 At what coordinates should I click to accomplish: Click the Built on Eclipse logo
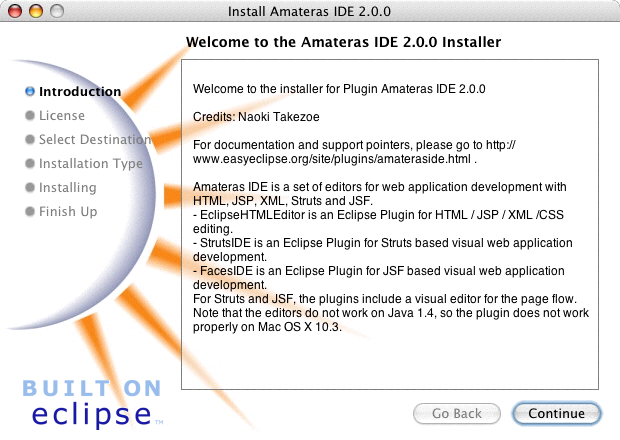pyautogui.click(x=93, y=401)
